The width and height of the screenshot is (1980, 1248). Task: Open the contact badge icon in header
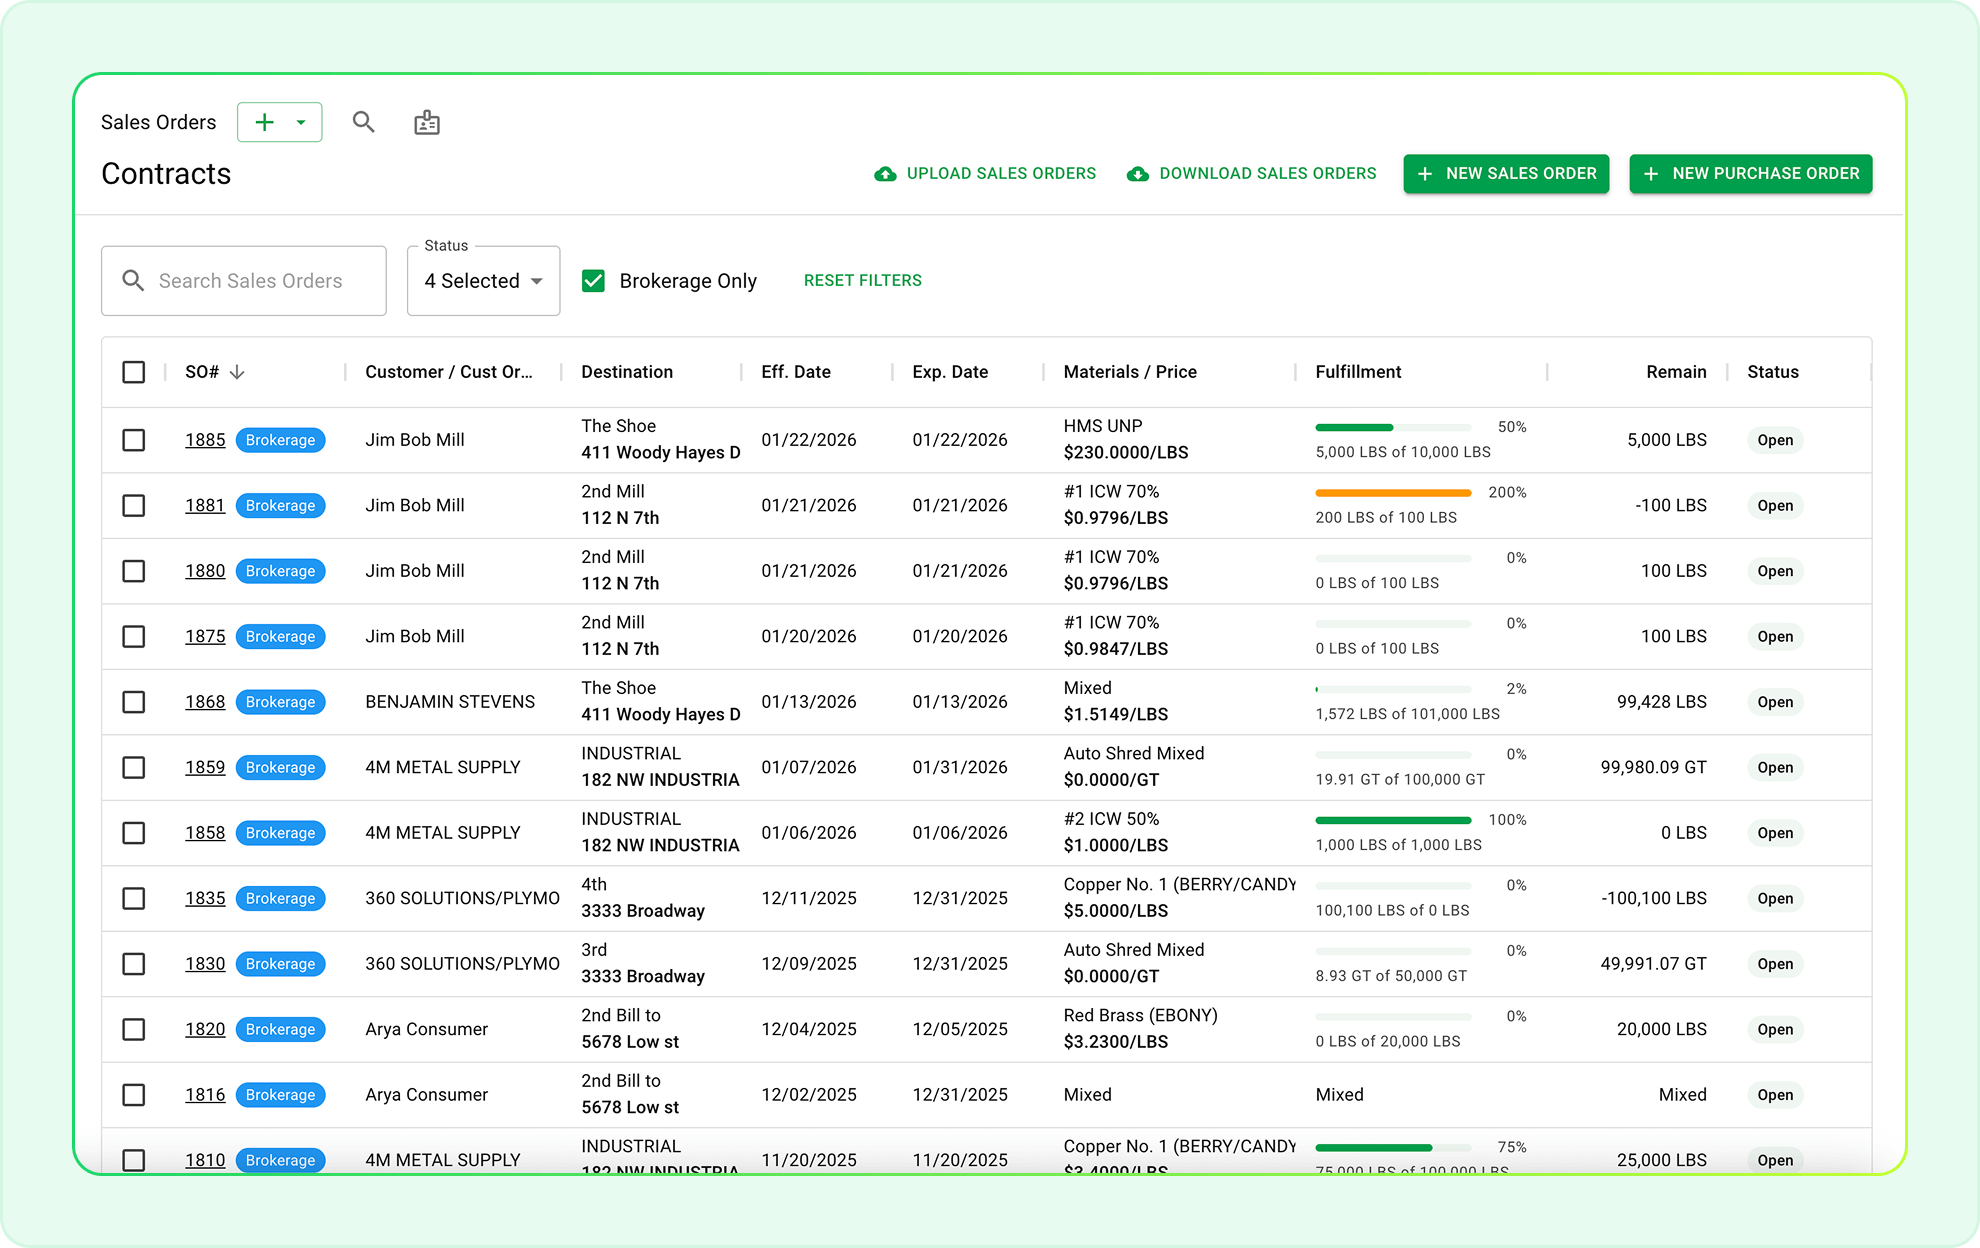pos(427,122)
